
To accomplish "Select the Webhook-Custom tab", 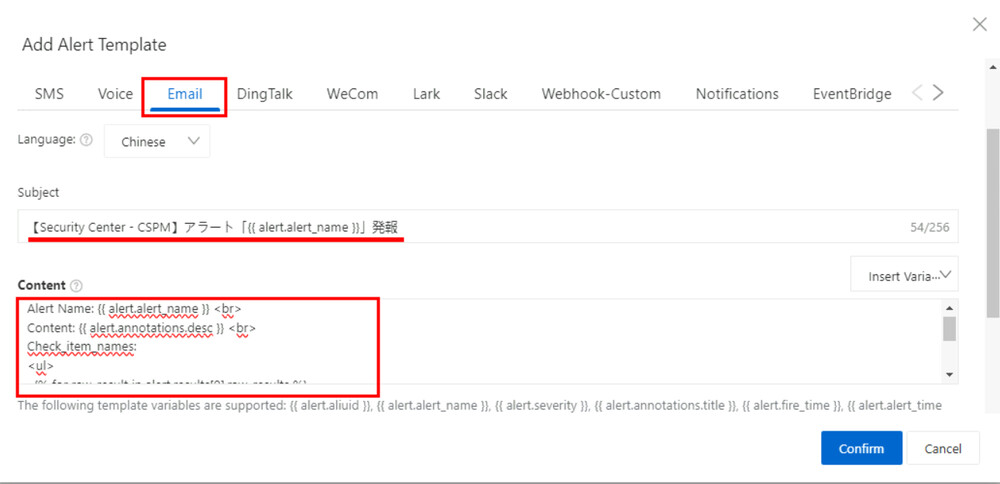I will pyautogui.click(x=601, y=94).
